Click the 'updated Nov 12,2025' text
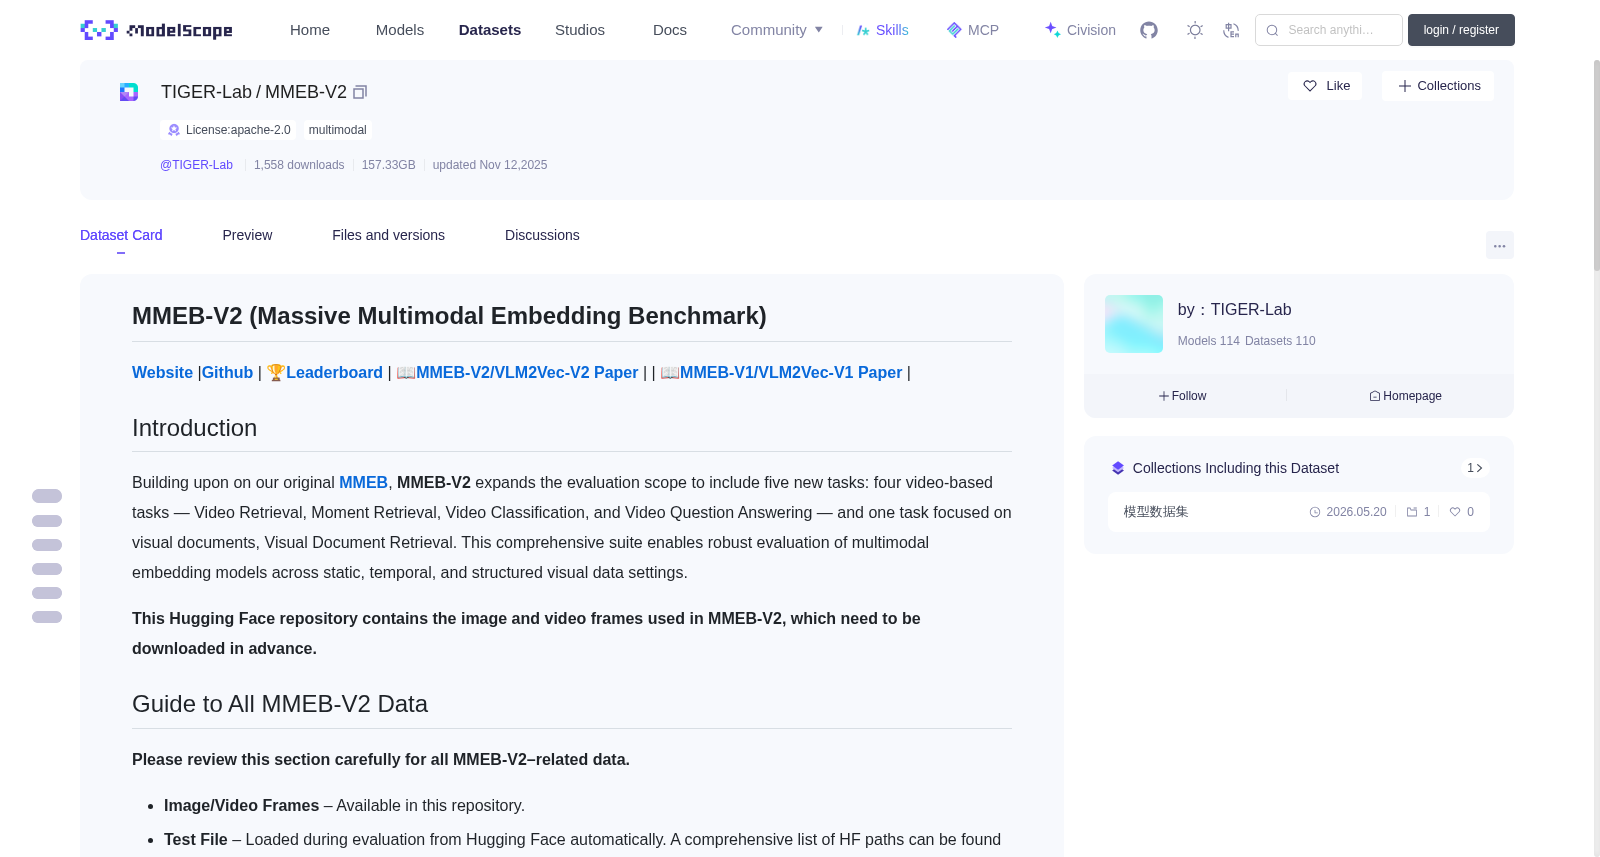This screenshot has width=1600, height=857. coord(490,165)
